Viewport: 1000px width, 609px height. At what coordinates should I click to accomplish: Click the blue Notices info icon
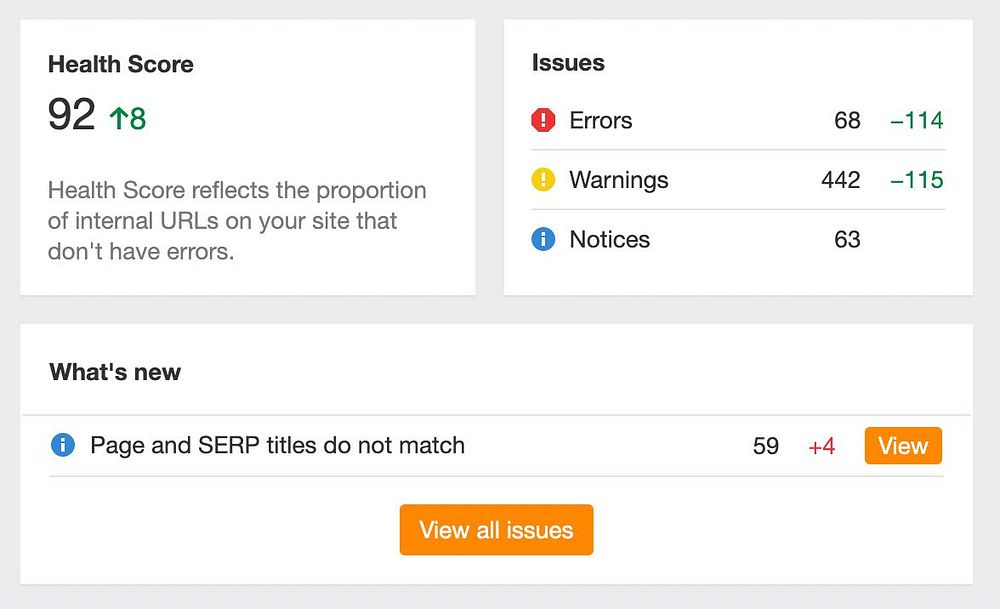tap(543, 240)
